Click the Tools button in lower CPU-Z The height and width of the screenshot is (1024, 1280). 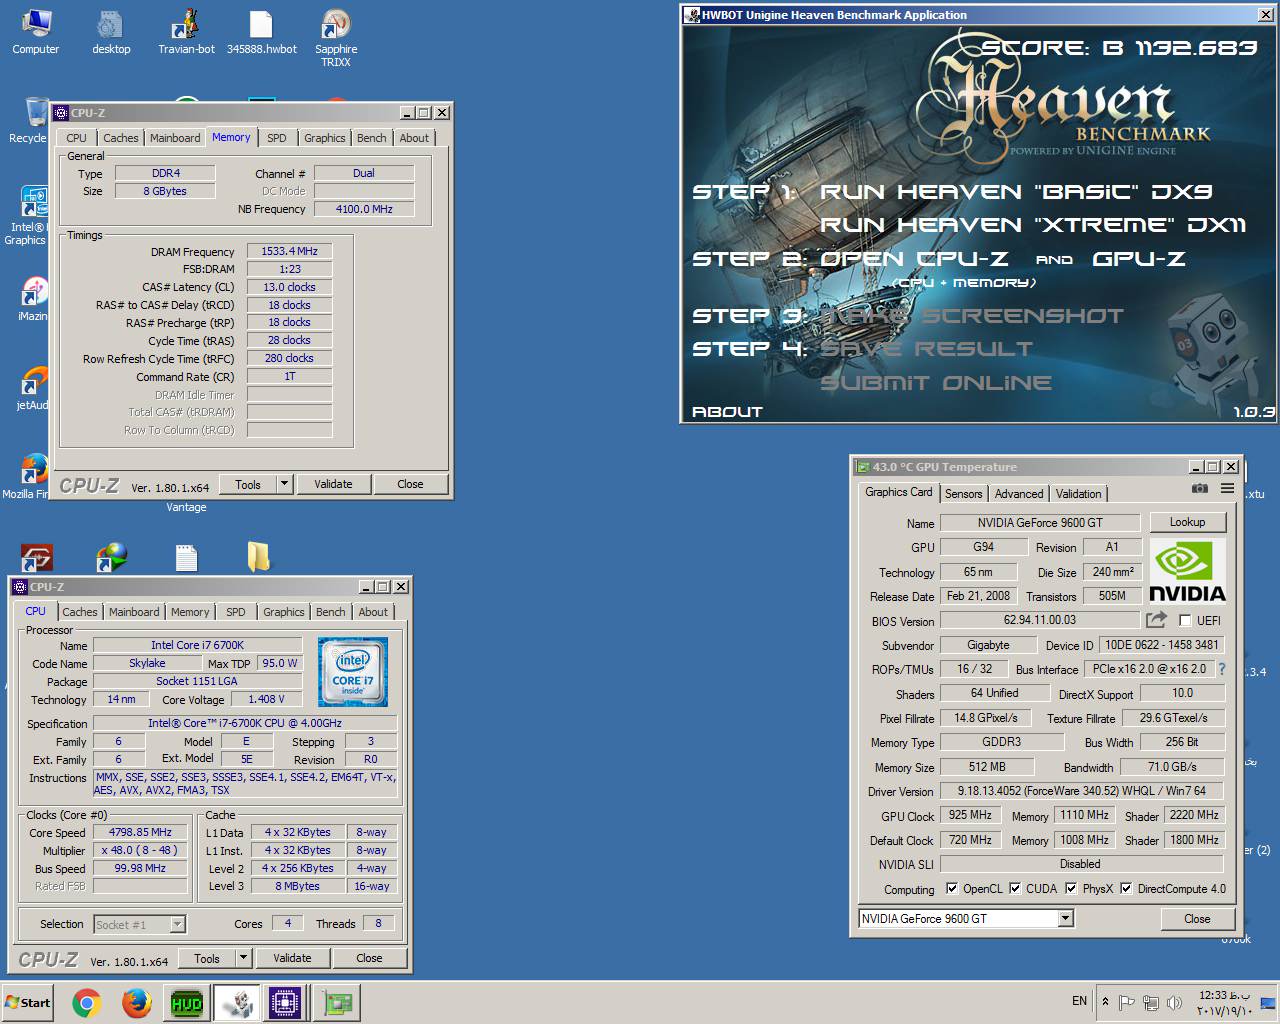point(207,958)
